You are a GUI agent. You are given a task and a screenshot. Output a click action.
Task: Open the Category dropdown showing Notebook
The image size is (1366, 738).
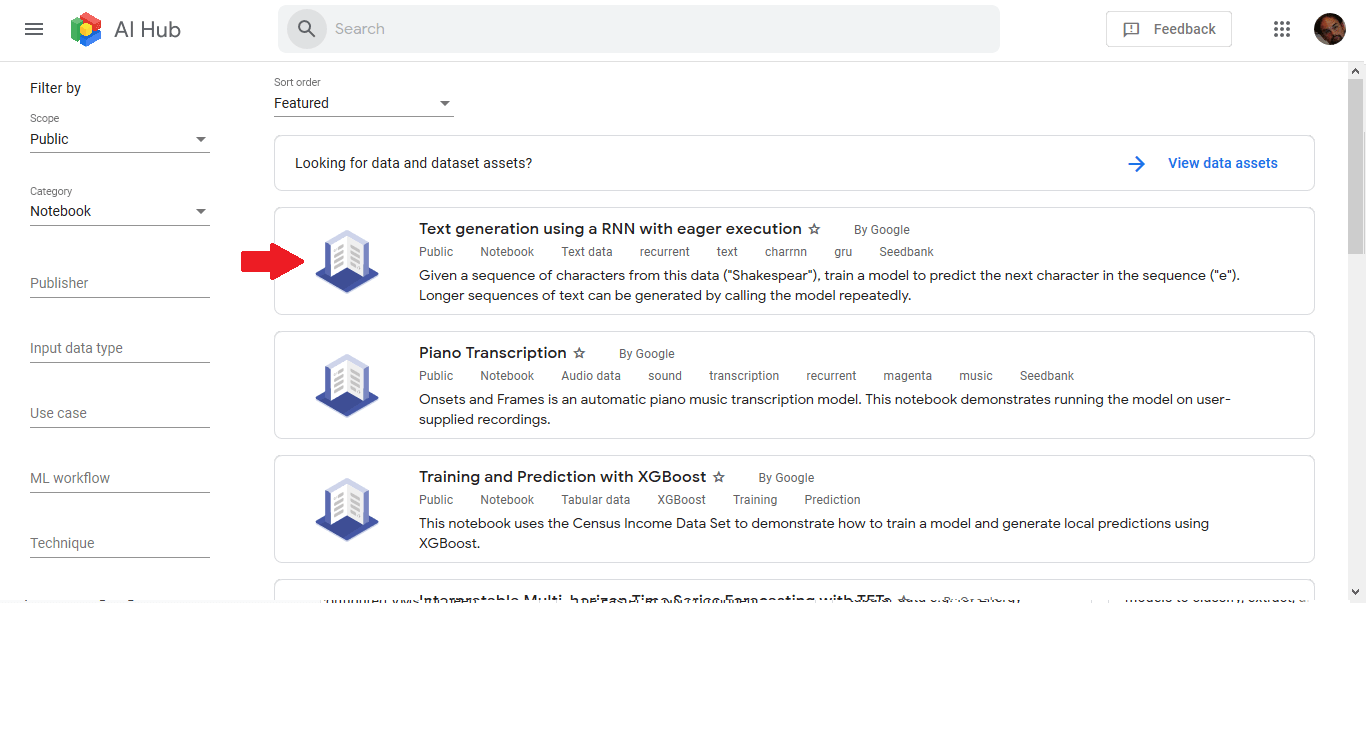pyautogui.click(x=202, y=211)
